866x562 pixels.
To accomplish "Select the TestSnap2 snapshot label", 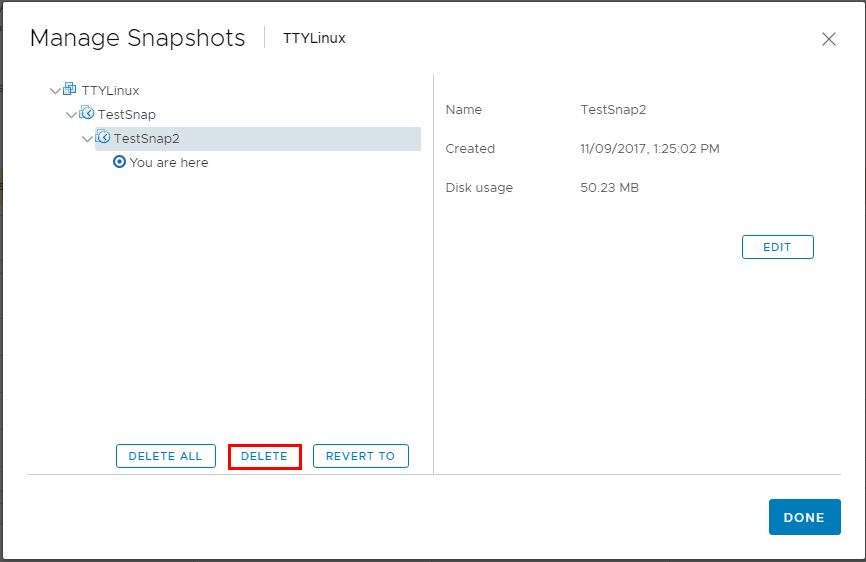I will tap(147, 139).
